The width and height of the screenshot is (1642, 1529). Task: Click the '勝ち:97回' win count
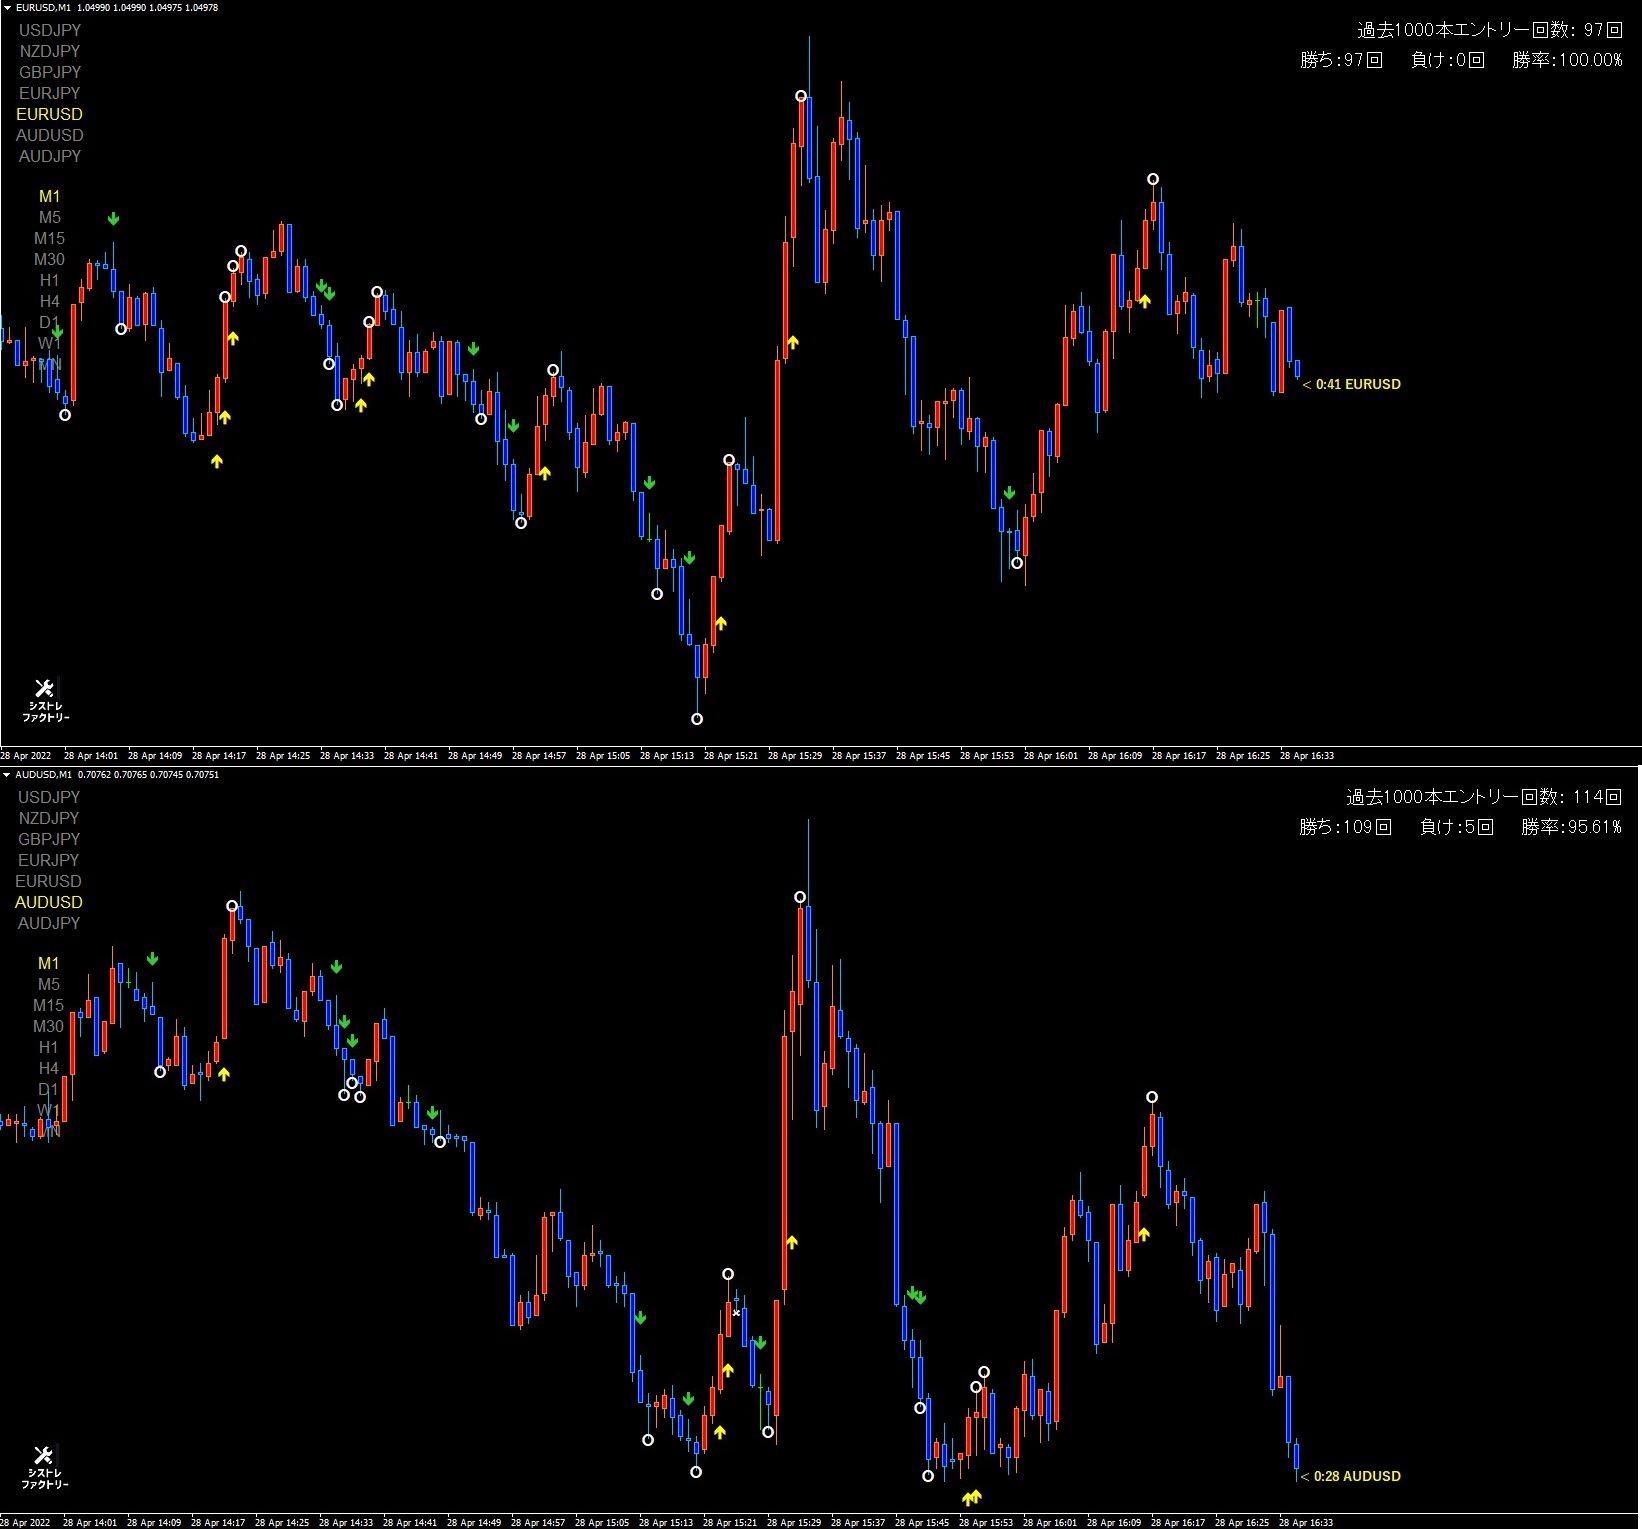[1341, 60]
